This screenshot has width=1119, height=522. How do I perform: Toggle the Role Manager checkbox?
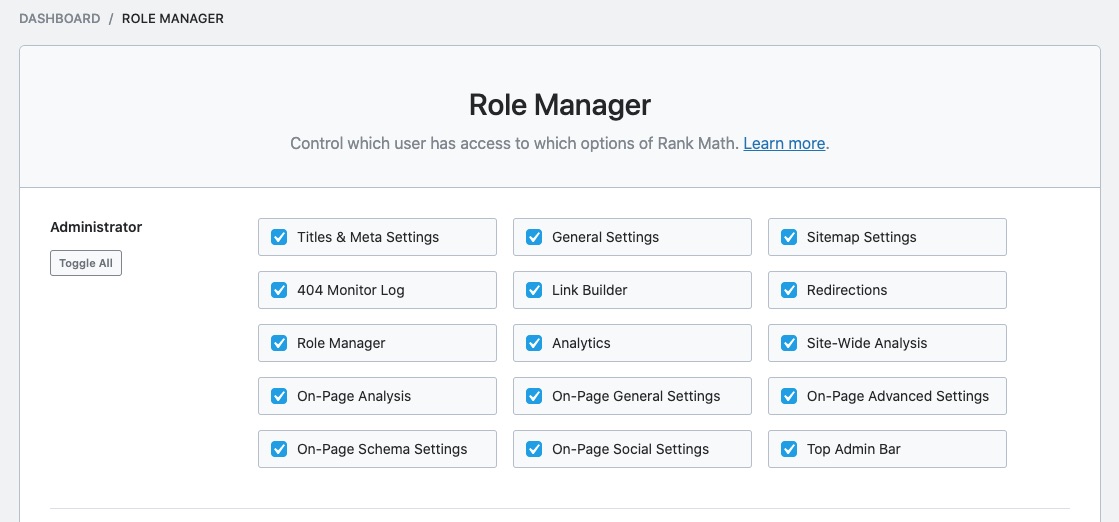(x=279, y=343)
